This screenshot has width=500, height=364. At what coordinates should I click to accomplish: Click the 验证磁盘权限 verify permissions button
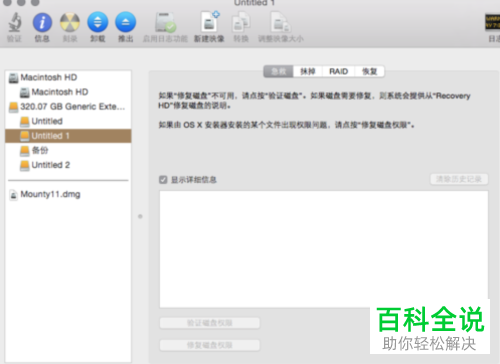(210, 323)
